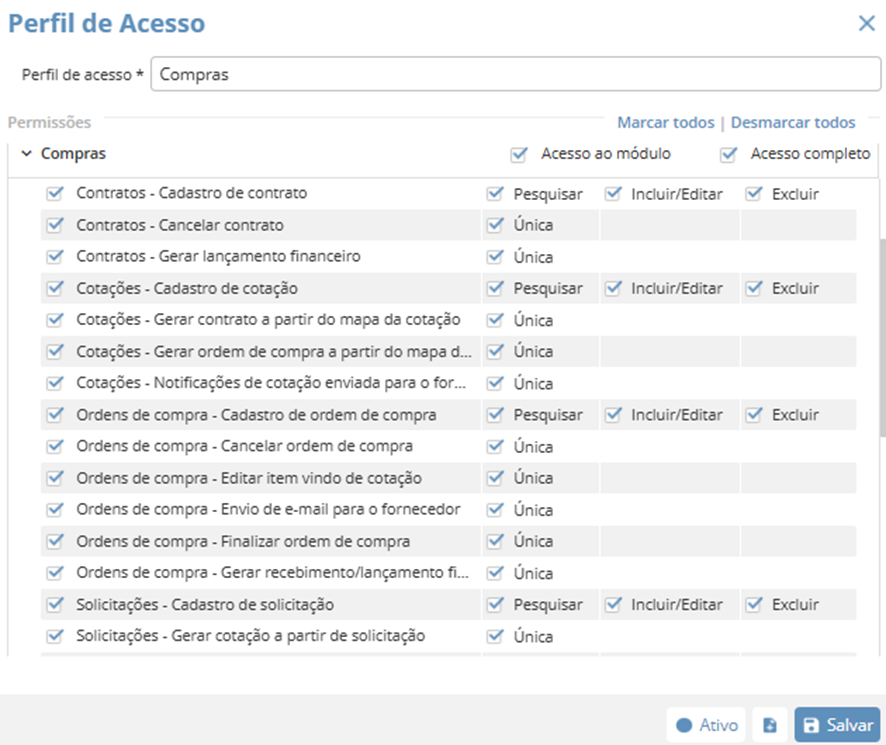Uncheck Única for Contratos - Cancelar contrato

(x=494, y=225)
